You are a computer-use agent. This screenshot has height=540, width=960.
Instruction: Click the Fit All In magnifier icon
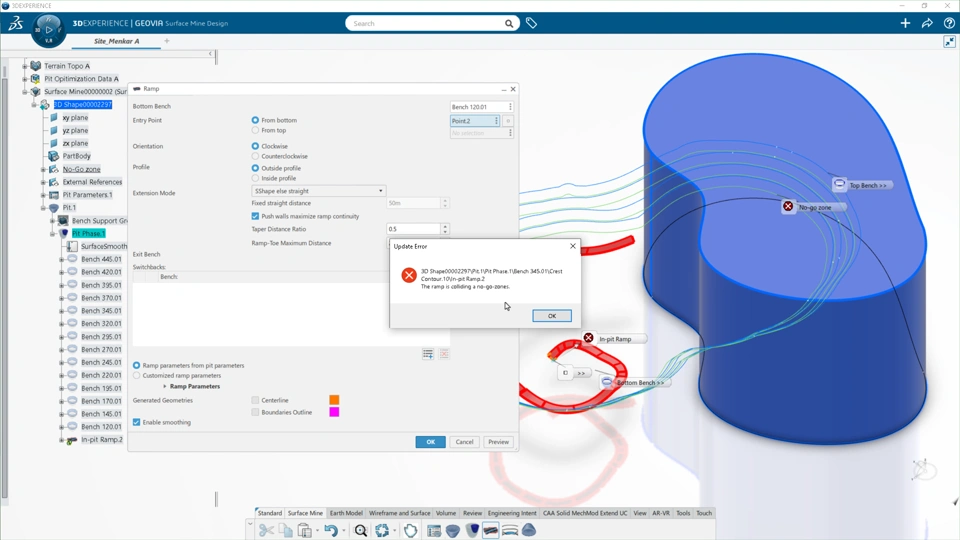pos(361,530)
